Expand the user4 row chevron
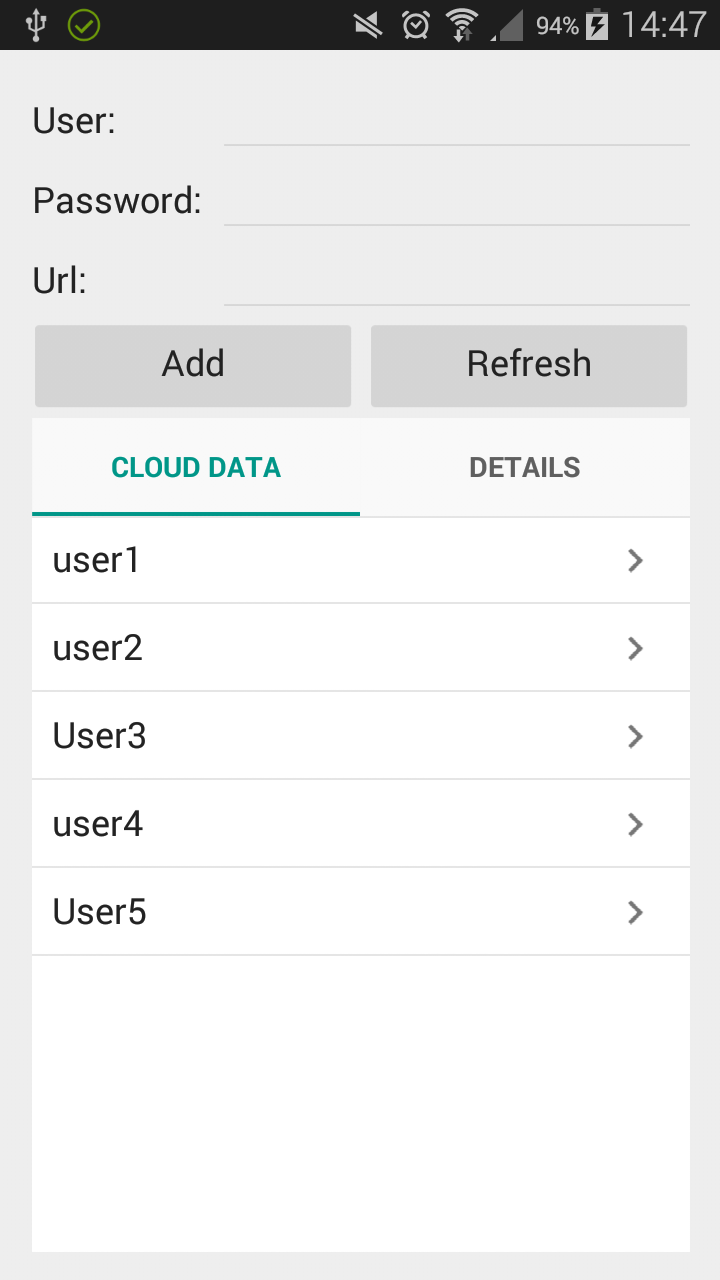 coord(634,825)
